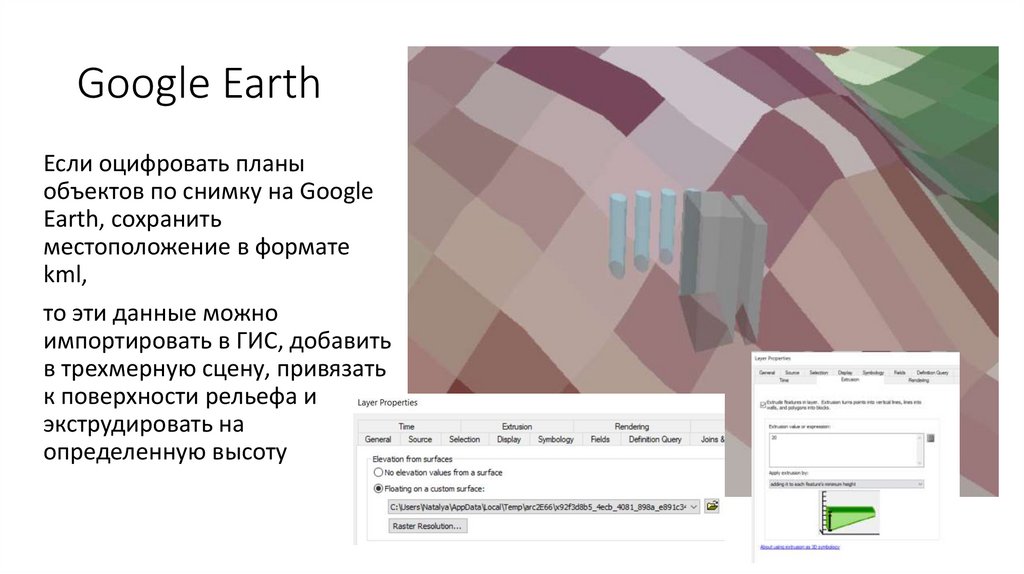Open Fields tab in small extrusion dialog
This screenshot has width=1024, height=574.
(x=899, y=373)
